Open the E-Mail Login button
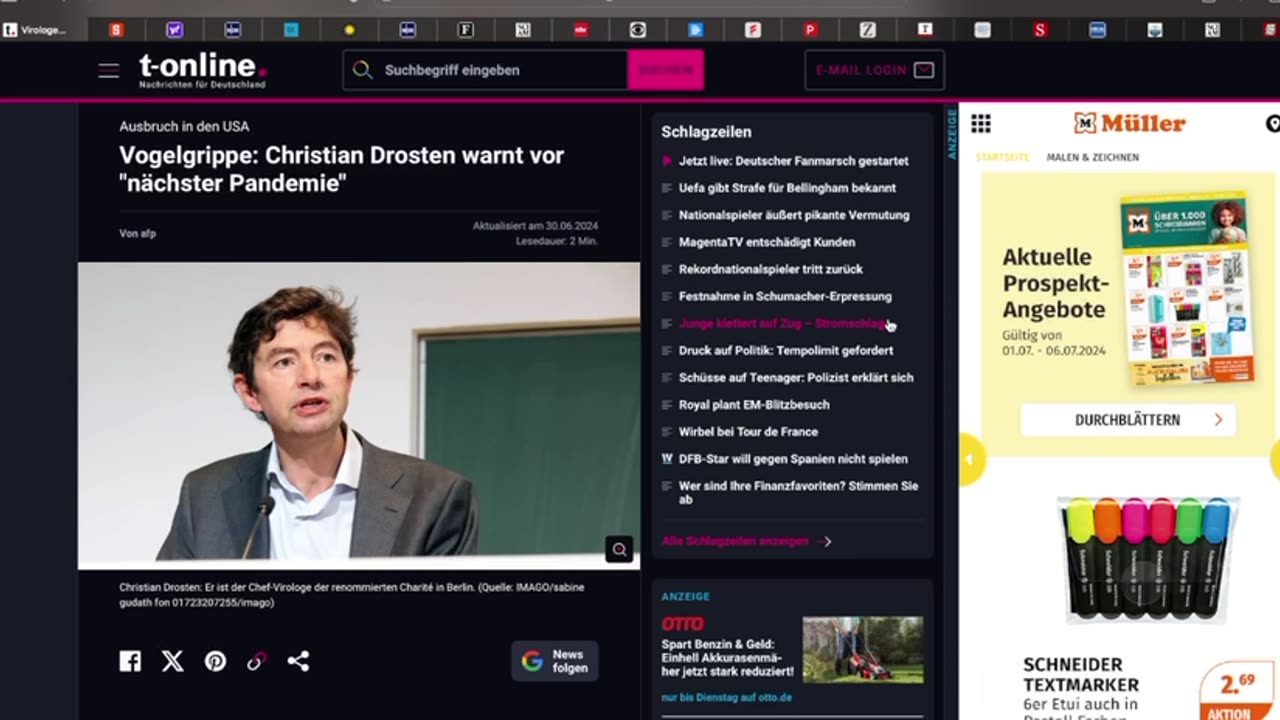This screenshot has height=720, width=1280. (x=874, y=70)
